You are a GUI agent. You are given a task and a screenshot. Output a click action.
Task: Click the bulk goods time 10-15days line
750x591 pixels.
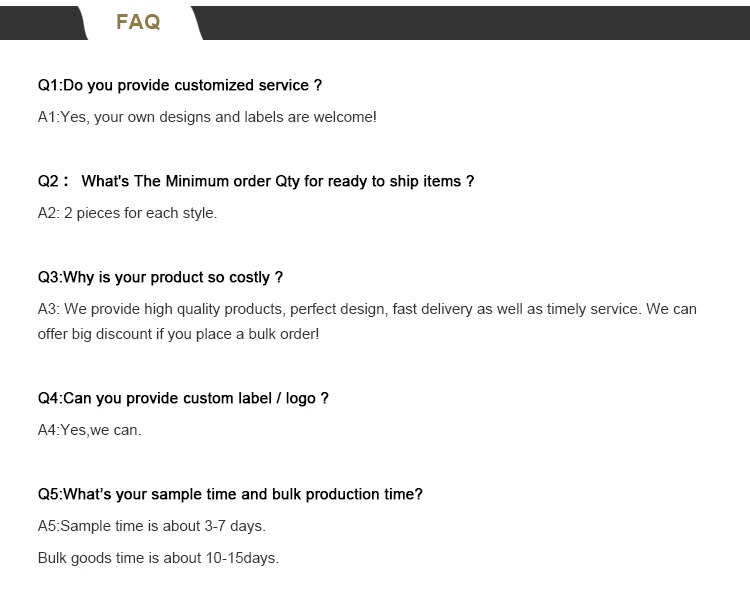coord(158,558)
